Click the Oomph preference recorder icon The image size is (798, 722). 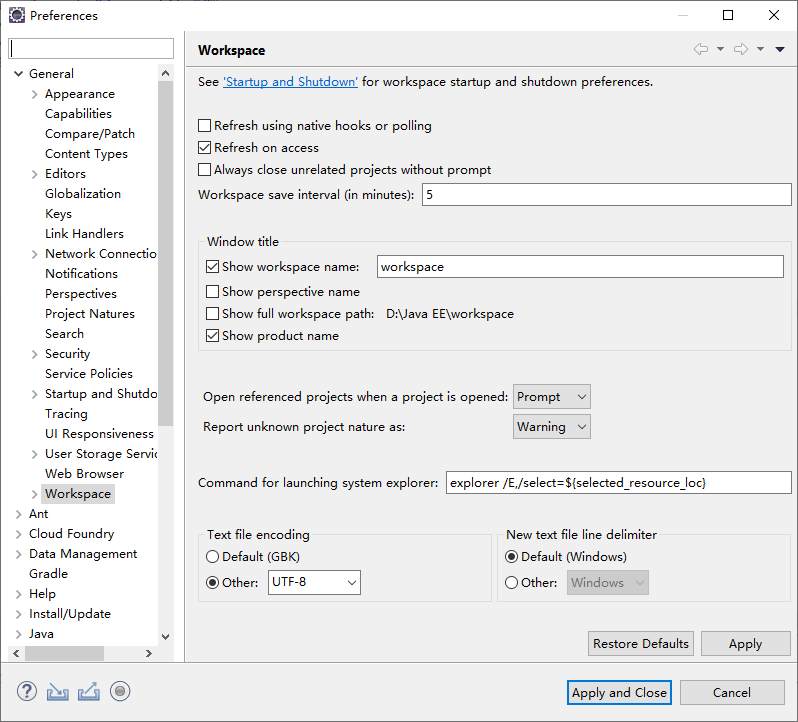120,691
